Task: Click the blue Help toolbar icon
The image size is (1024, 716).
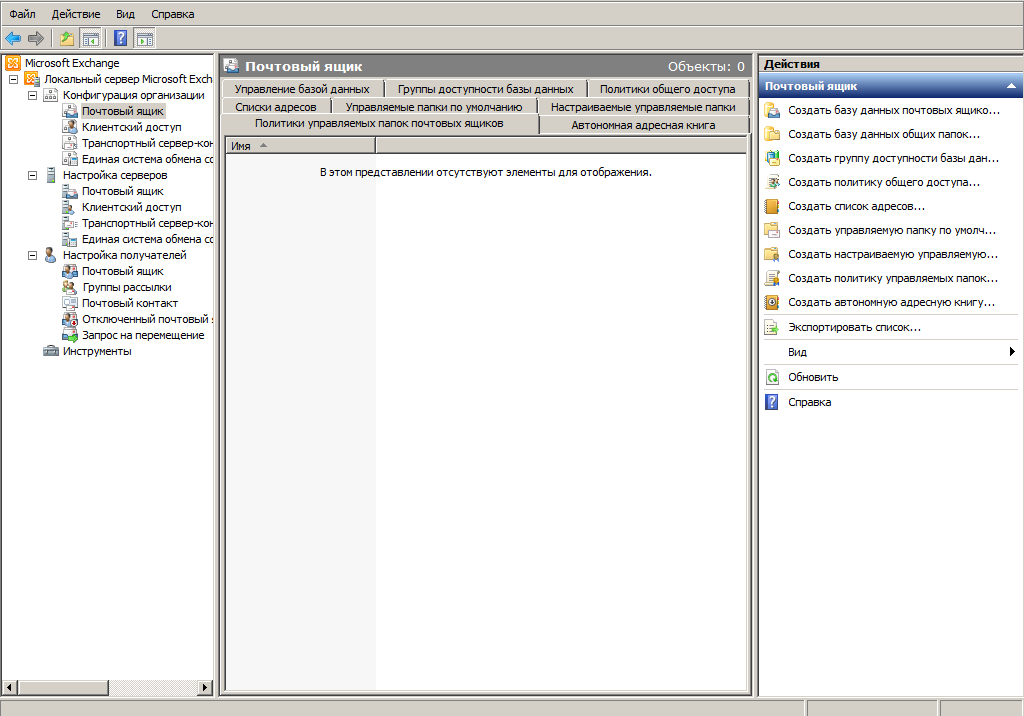Action: 121,39
